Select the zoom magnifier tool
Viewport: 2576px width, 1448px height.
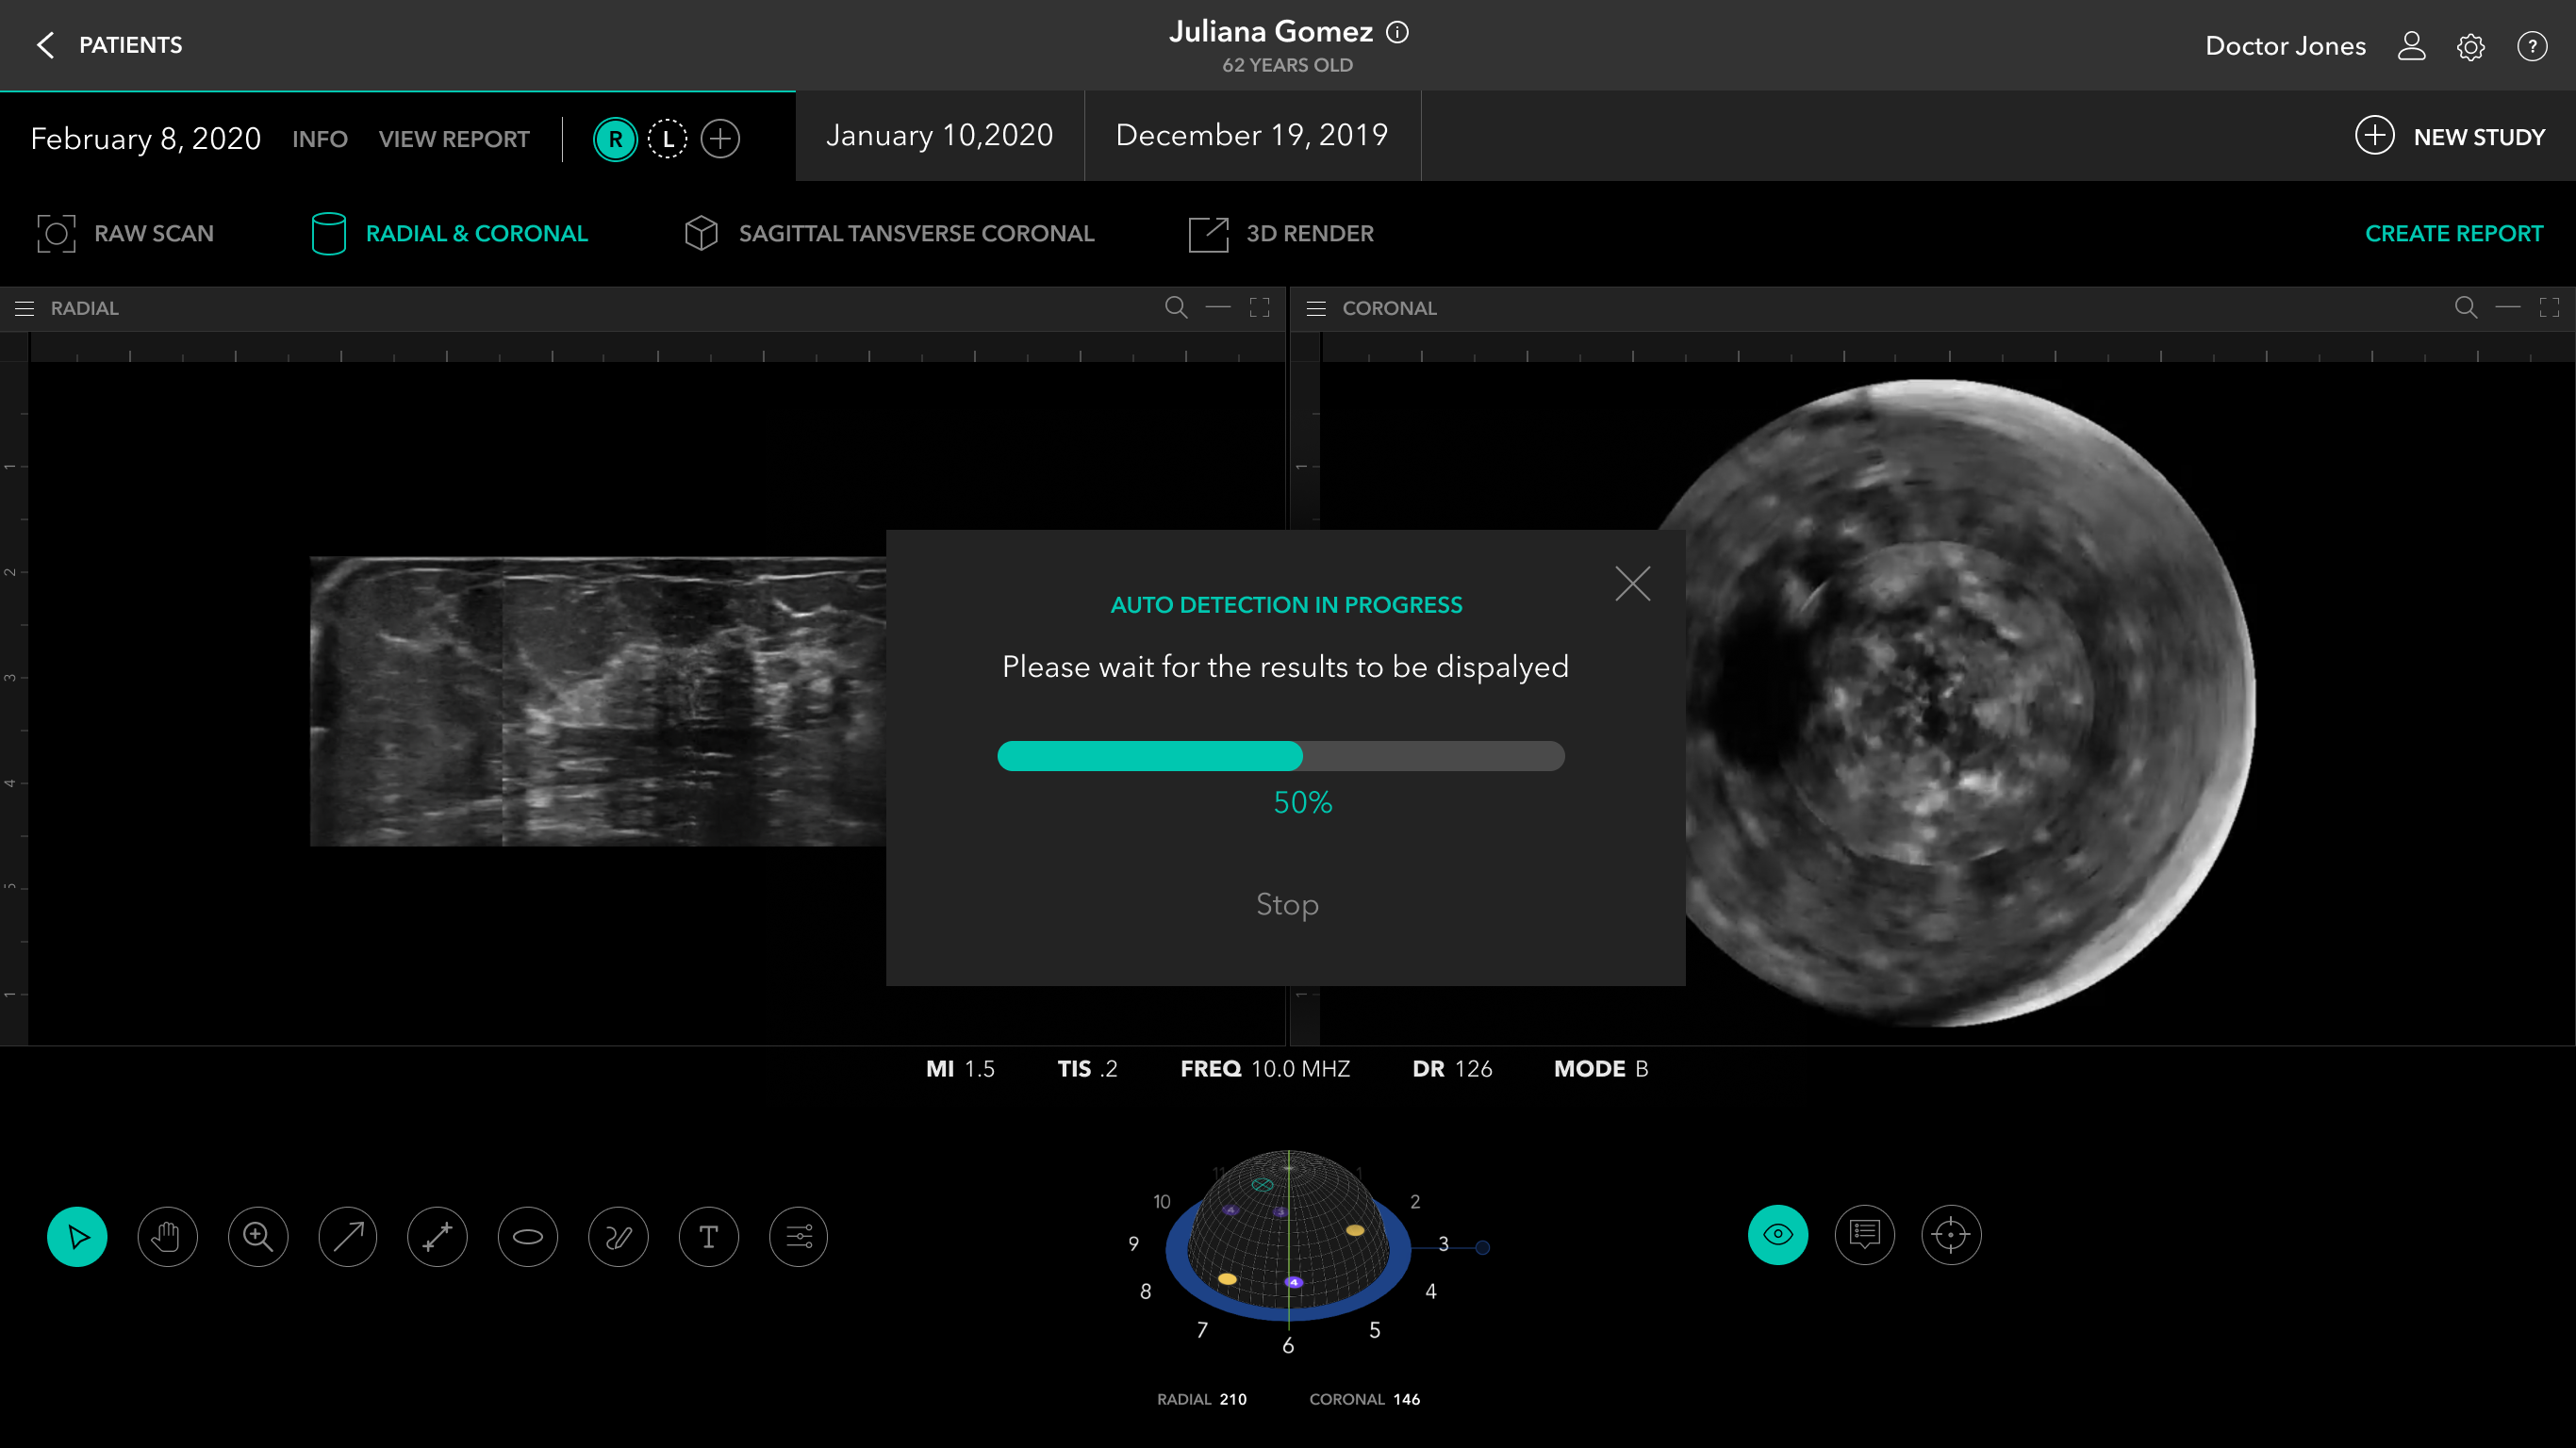tap(258, 1237)
